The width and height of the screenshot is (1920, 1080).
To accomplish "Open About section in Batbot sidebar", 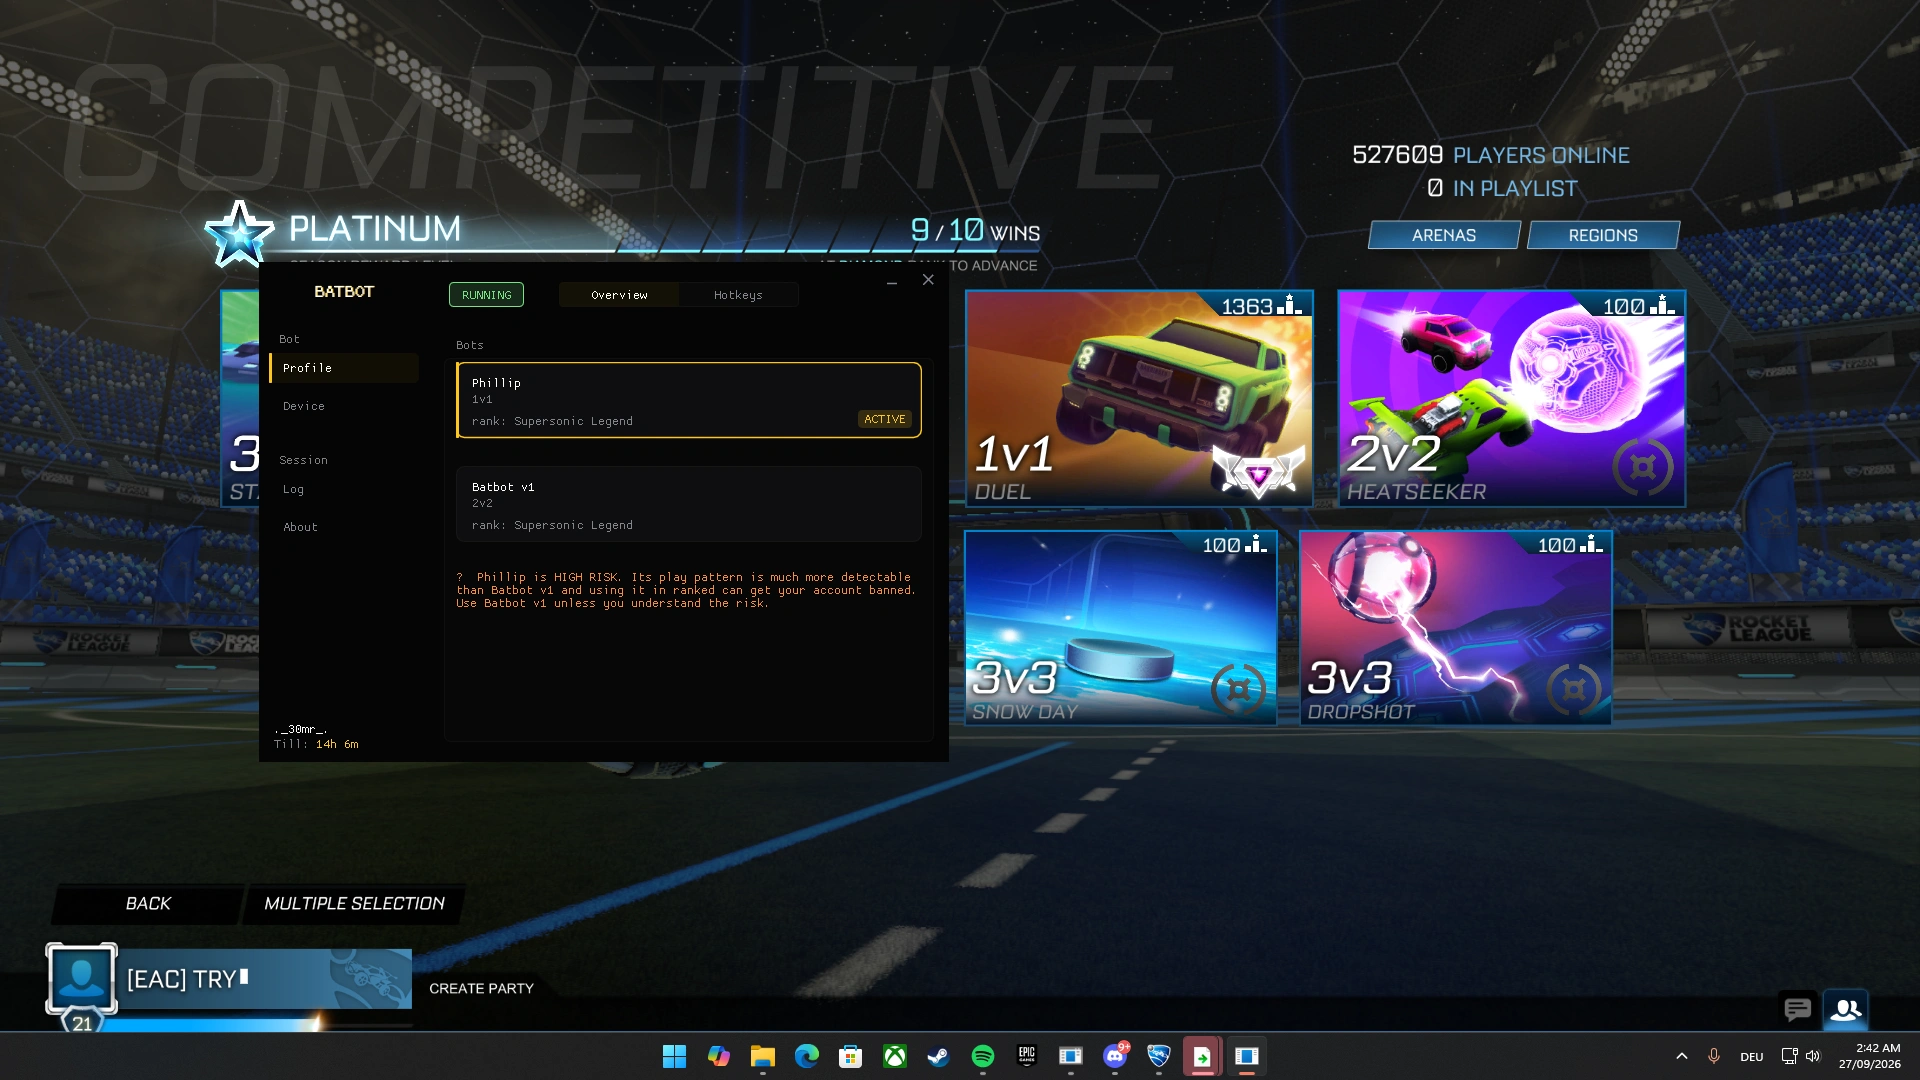I will 344,527.
